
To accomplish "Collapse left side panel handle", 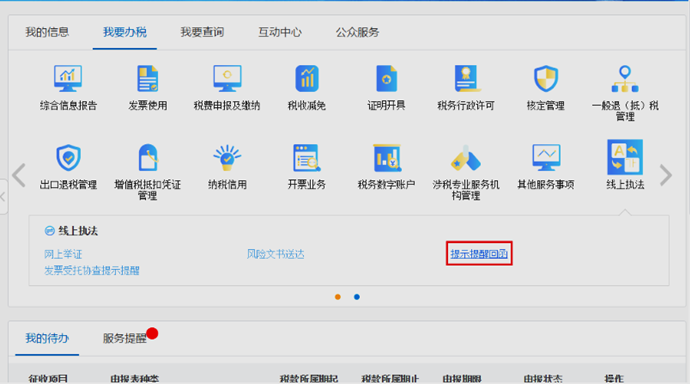I will coord(3,197).
